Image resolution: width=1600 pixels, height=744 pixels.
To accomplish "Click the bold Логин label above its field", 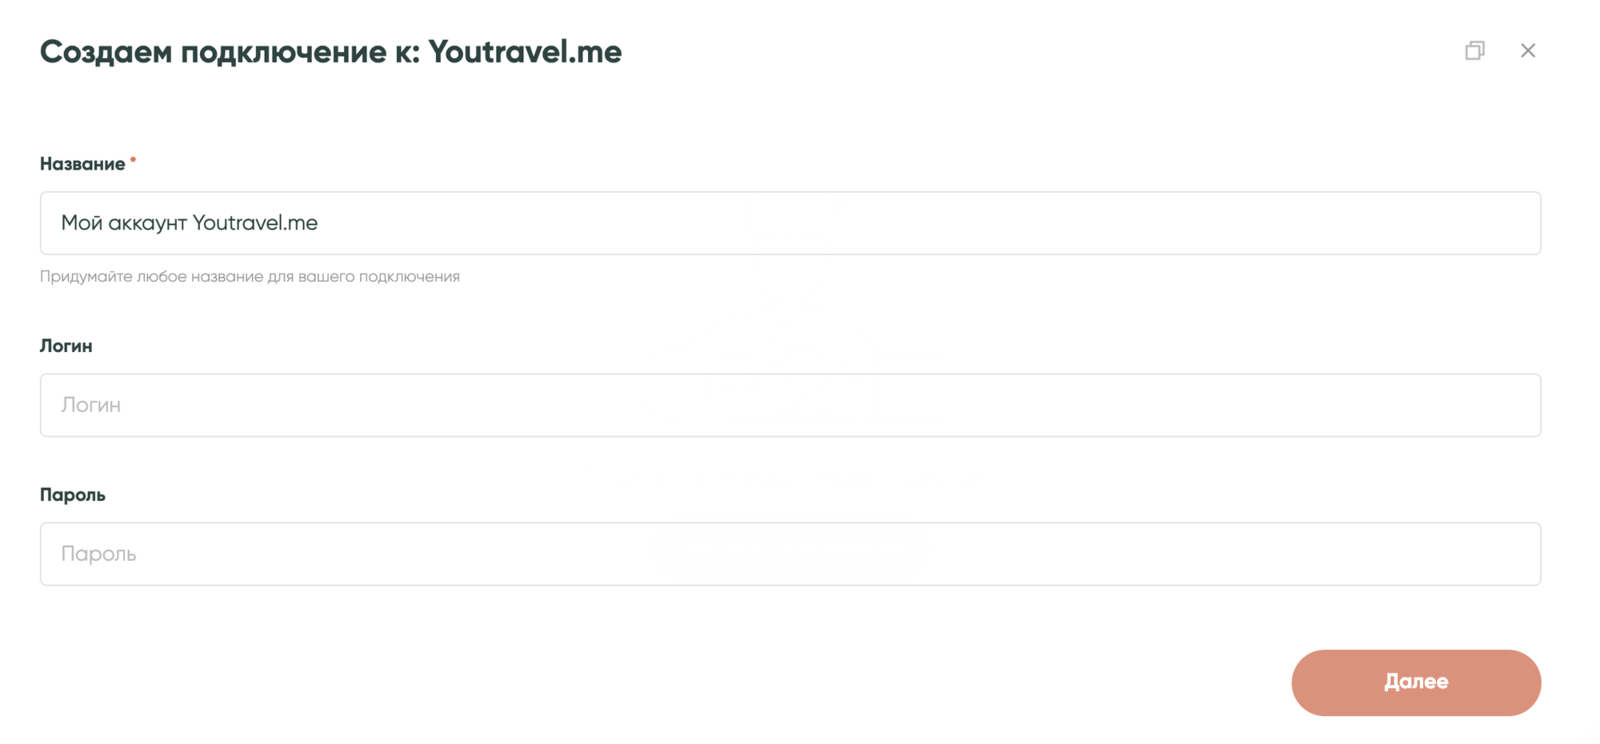I will click(66, 346).
